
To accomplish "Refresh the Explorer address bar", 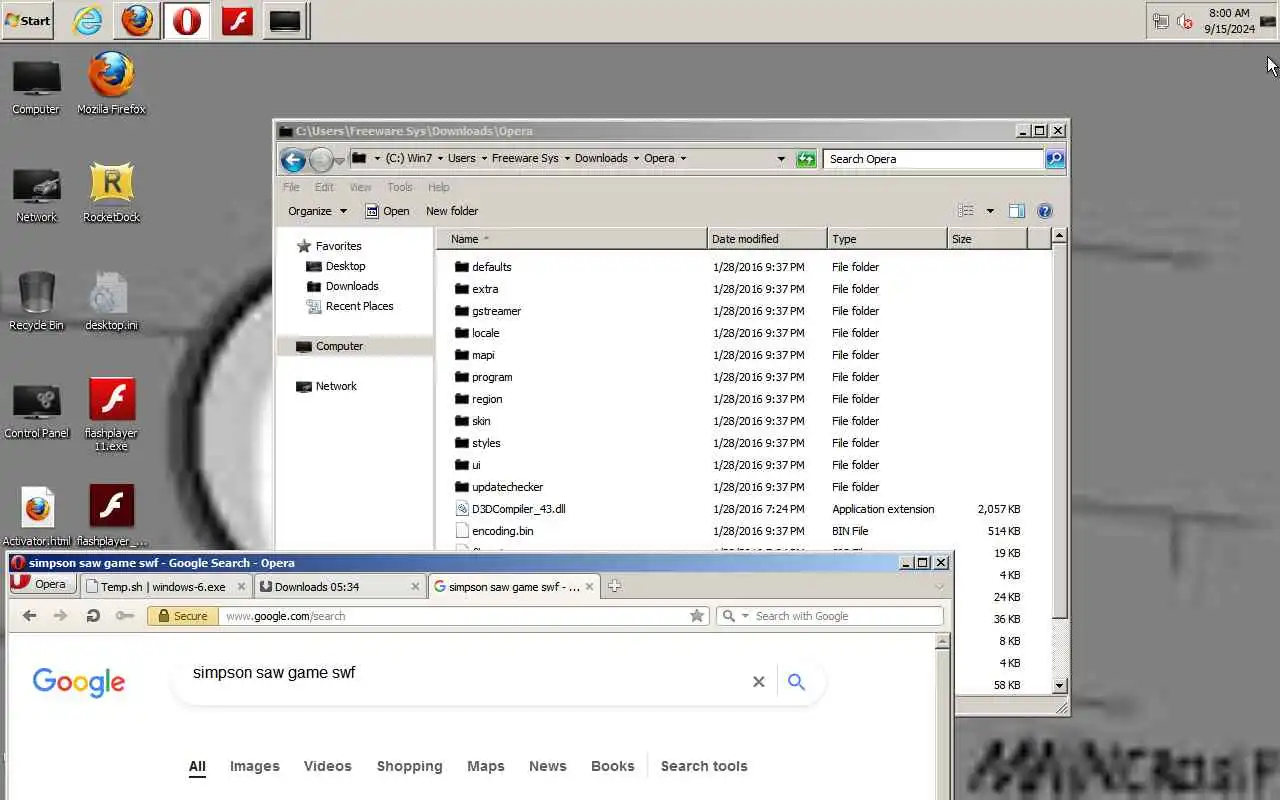I will [x=806, y=159].
